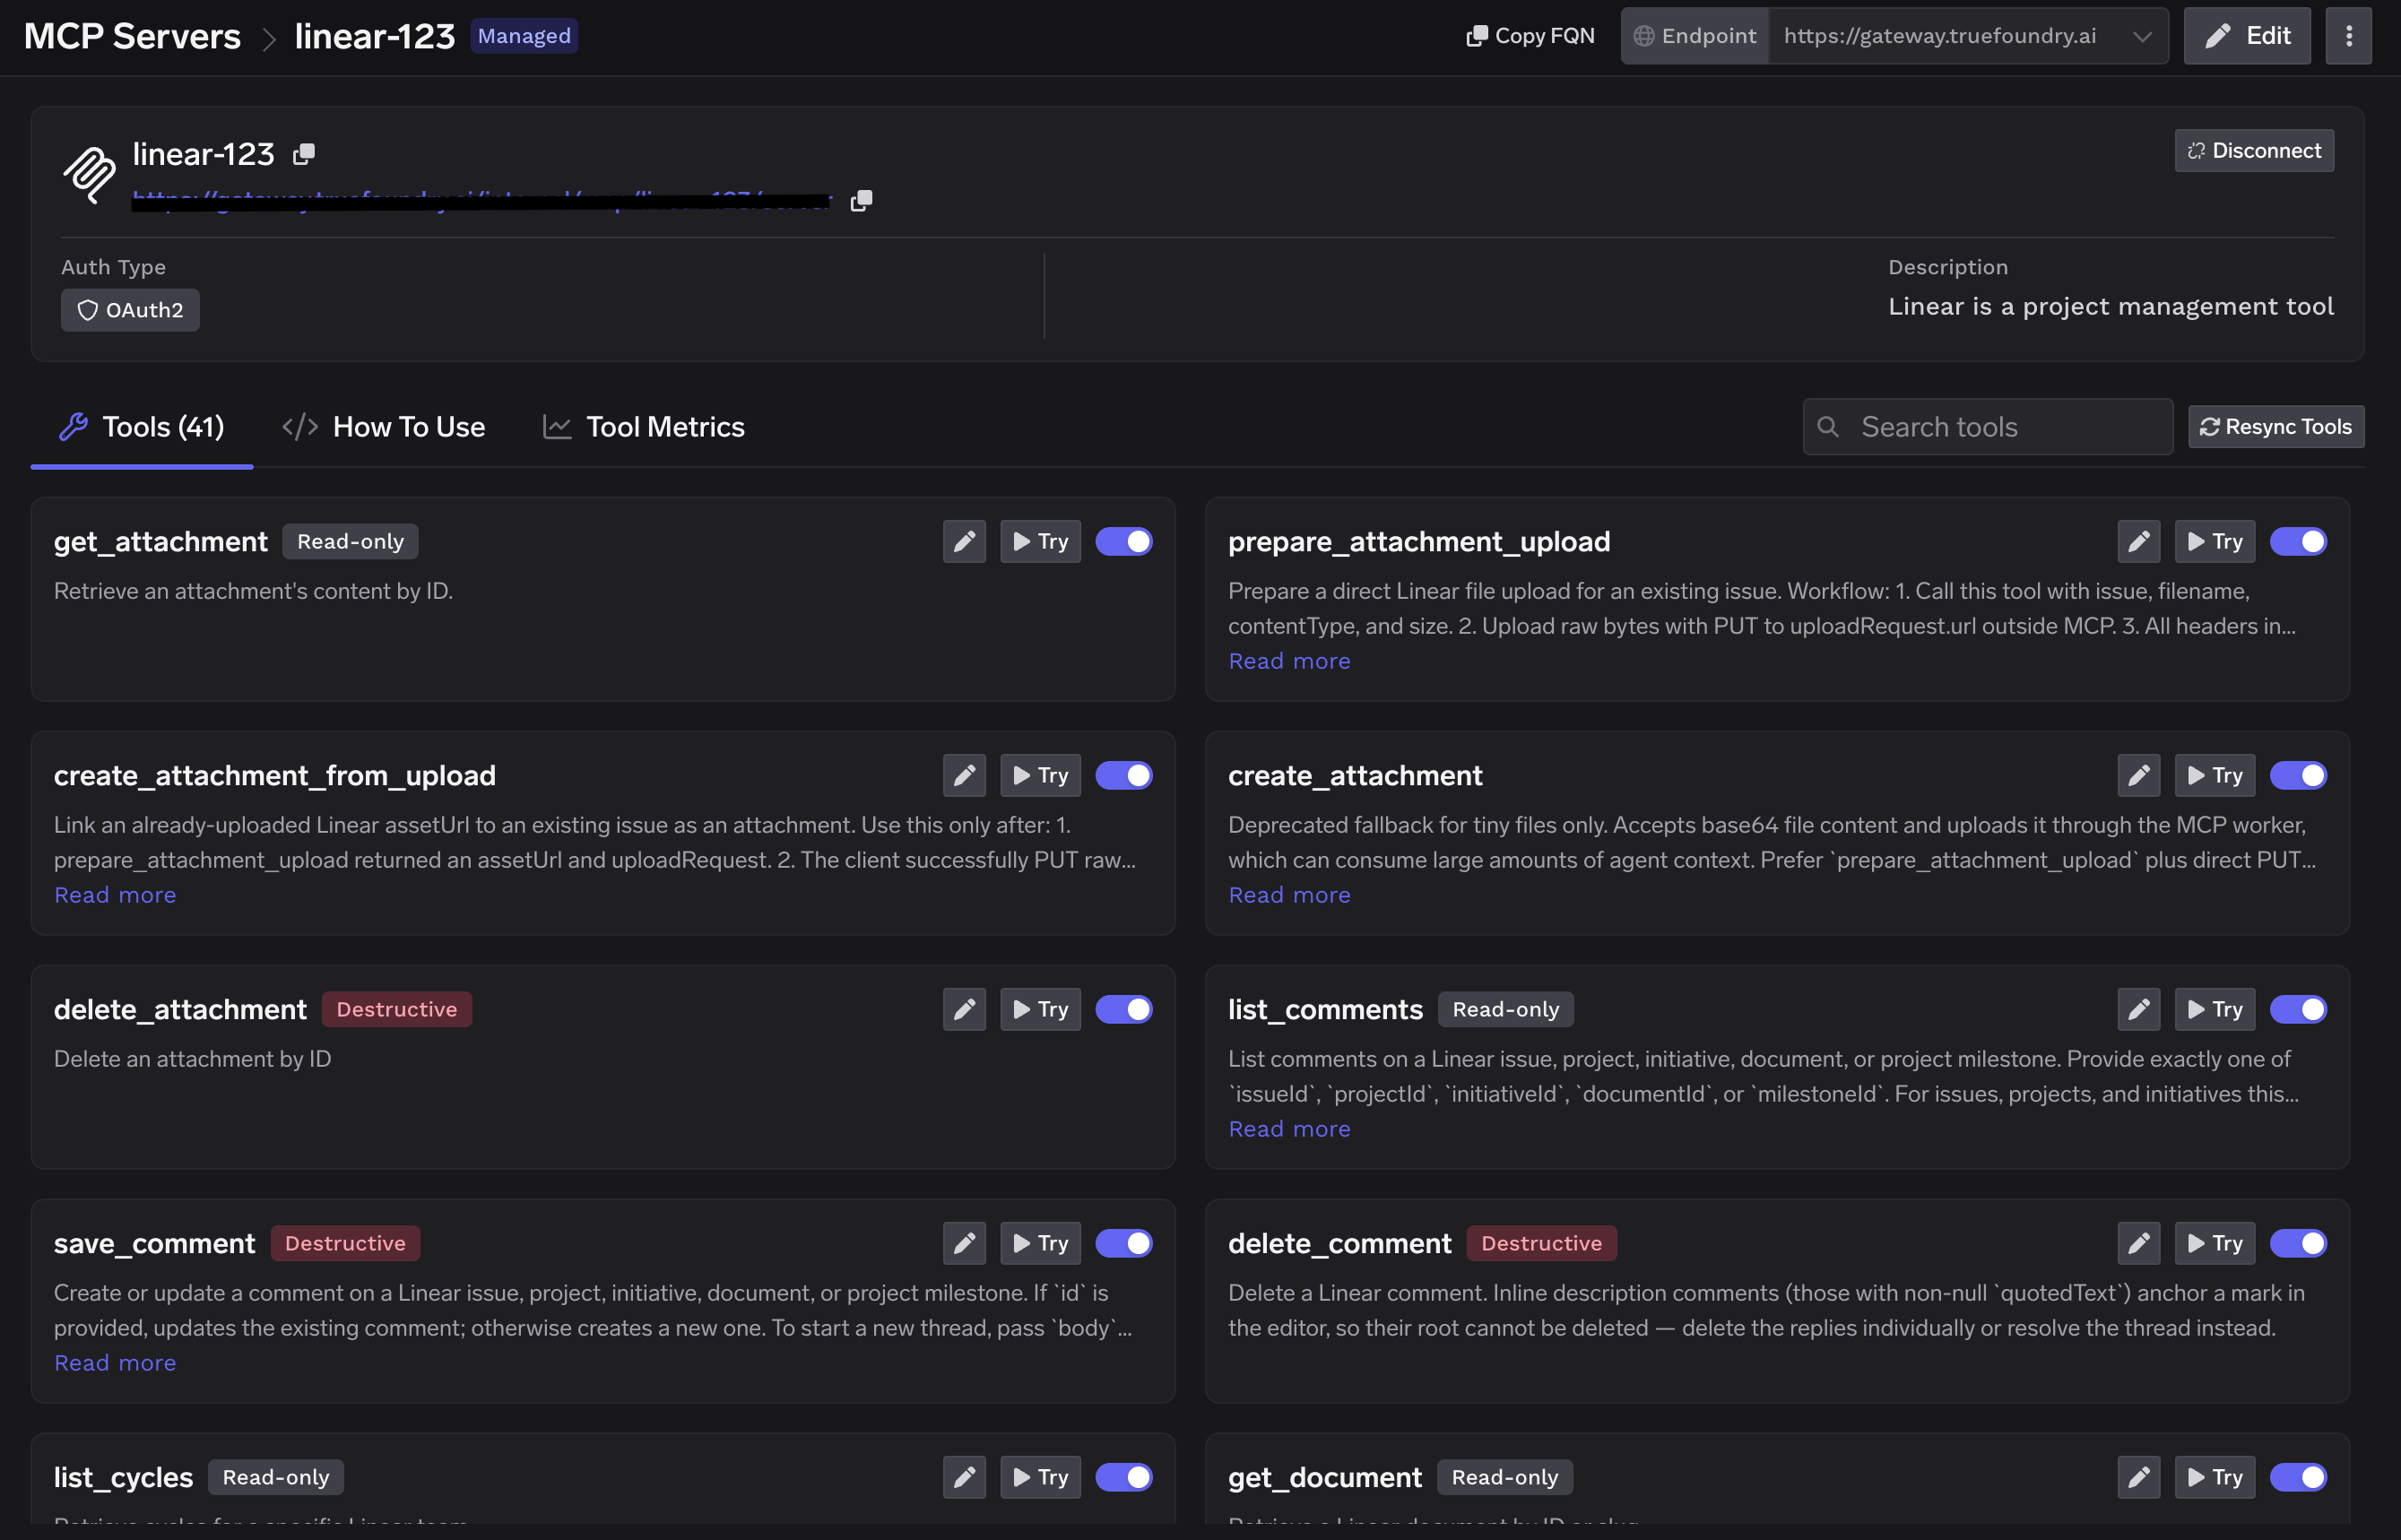
Task: Edit delete_attachment via pencil icon
Action: point(964,1009)
